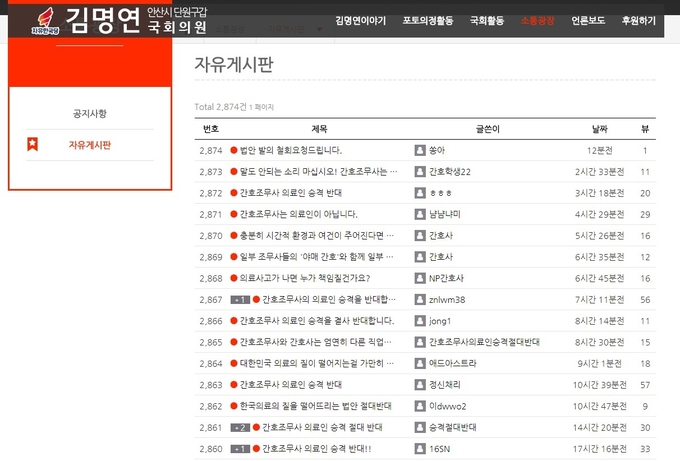Image resolution: width=680 pixels, height=461 pixels.
Task: Click the 김명연 국회의원 site title
Action: point(136,20)
